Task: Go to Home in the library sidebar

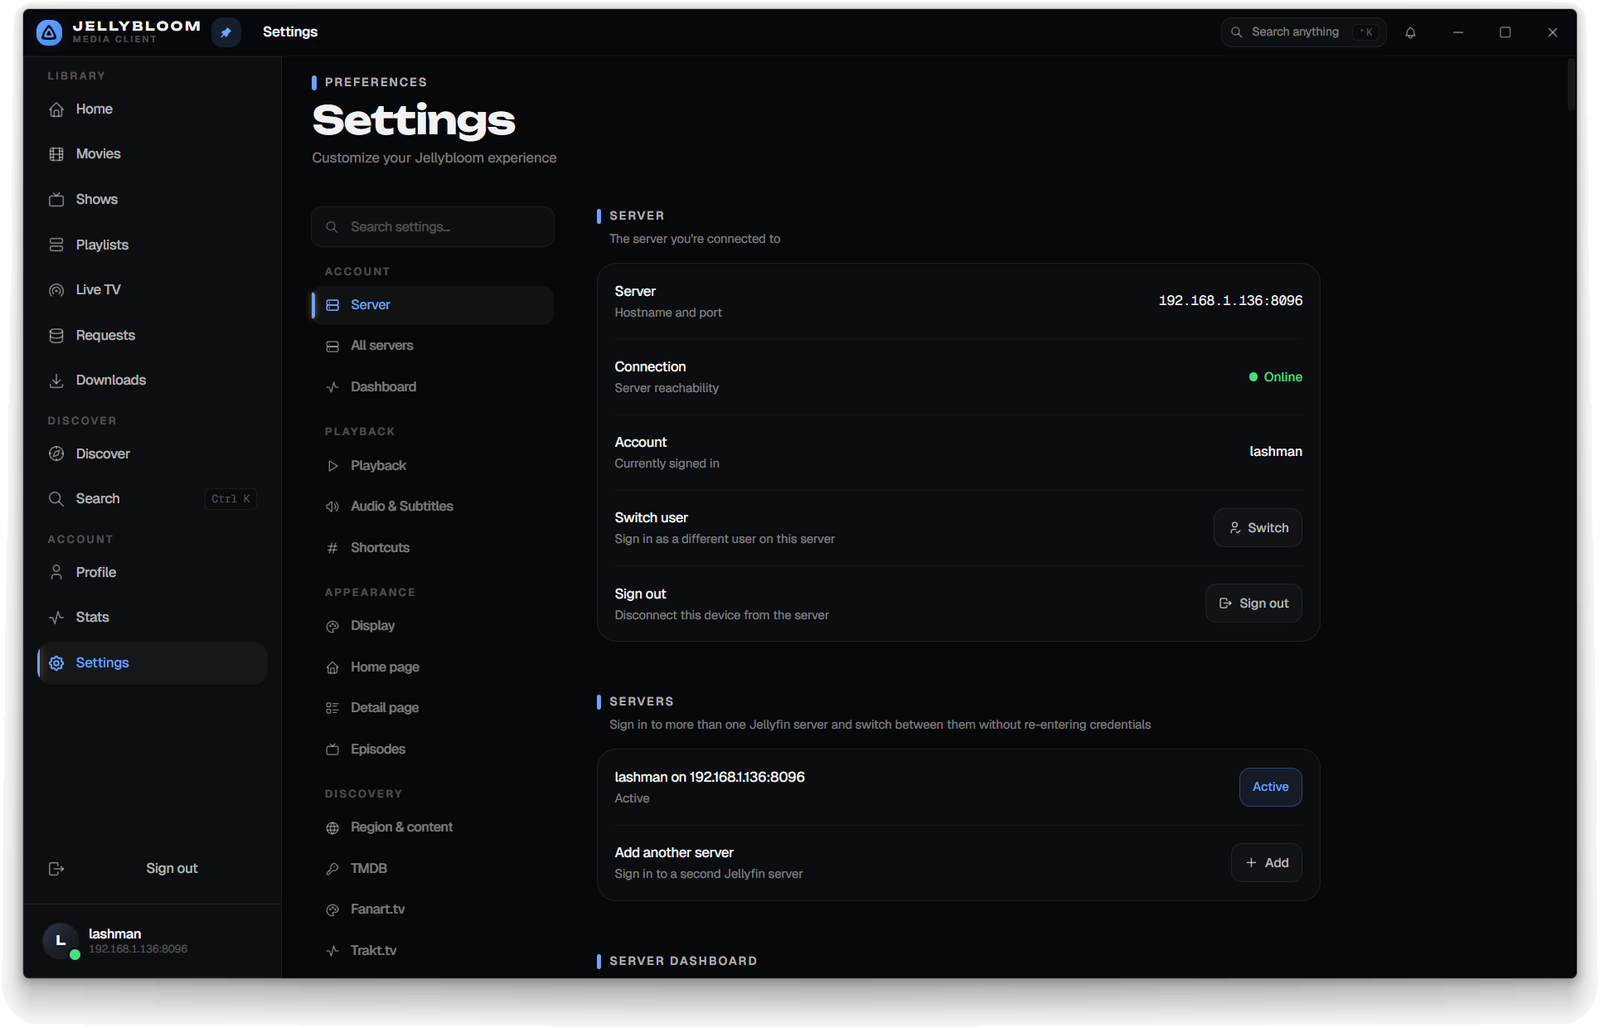Action: click(152, 109)
